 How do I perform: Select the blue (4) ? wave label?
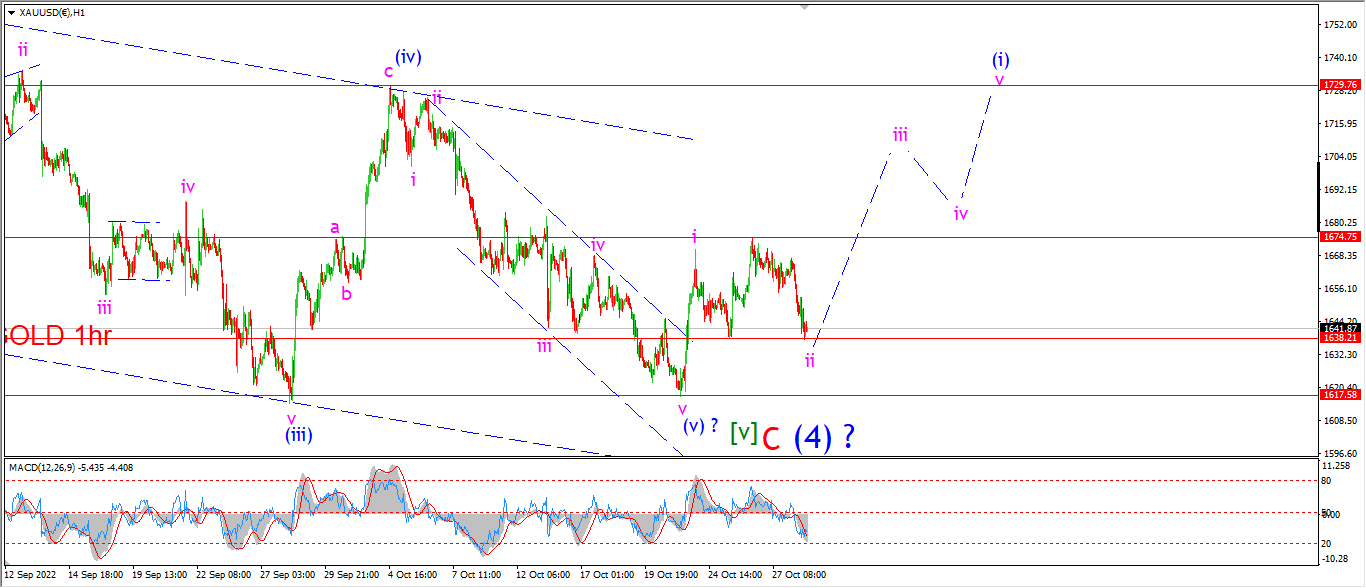pos(824,438)
